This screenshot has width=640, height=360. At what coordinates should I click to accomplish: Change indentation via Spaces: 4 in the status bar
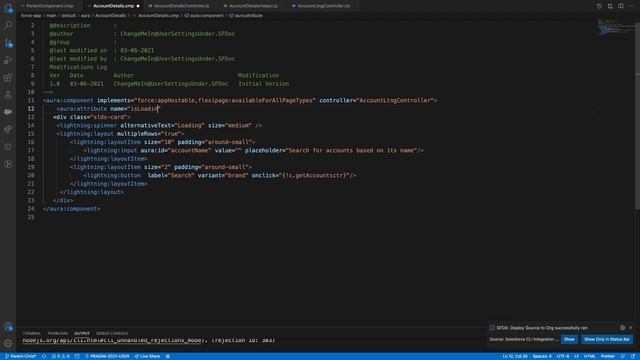pos(542,356)
